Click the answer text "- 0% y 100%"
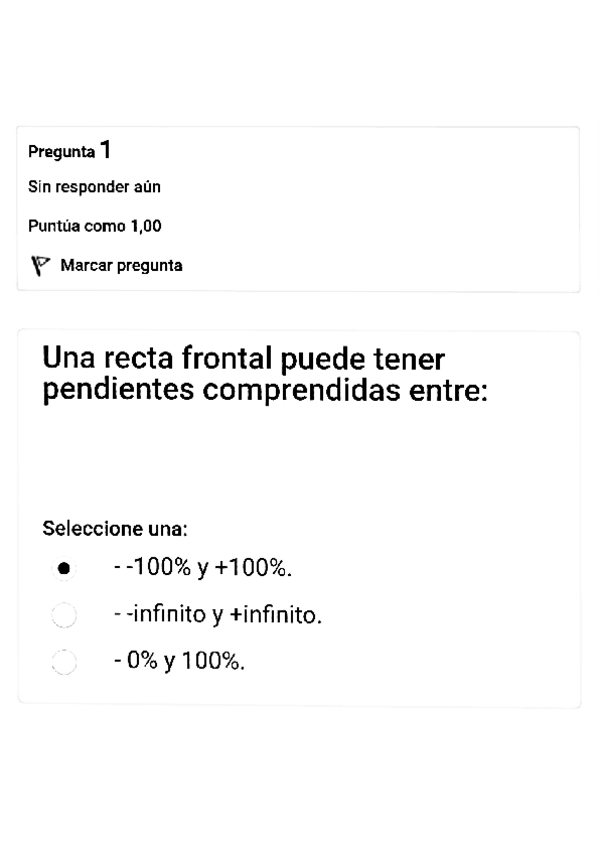This screenshot has height=848, width=599. click(x=183, y=660)
